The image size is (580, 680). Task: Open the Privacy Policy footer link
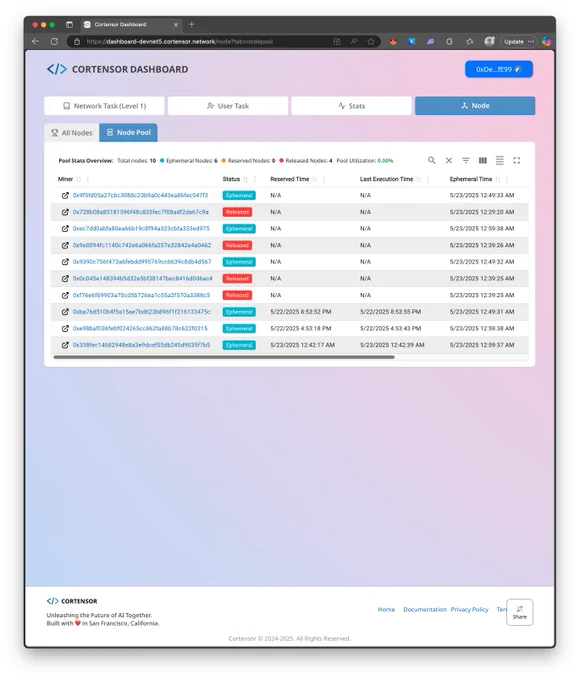(x=469, y=609)
